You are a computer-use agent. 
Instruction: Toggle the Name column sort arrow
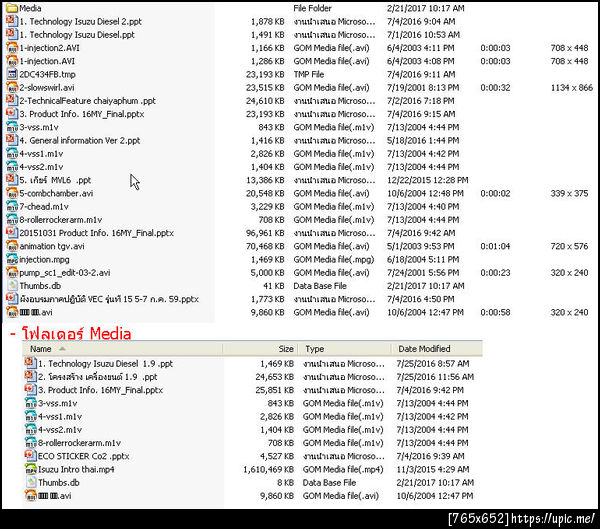pos(62,349)
